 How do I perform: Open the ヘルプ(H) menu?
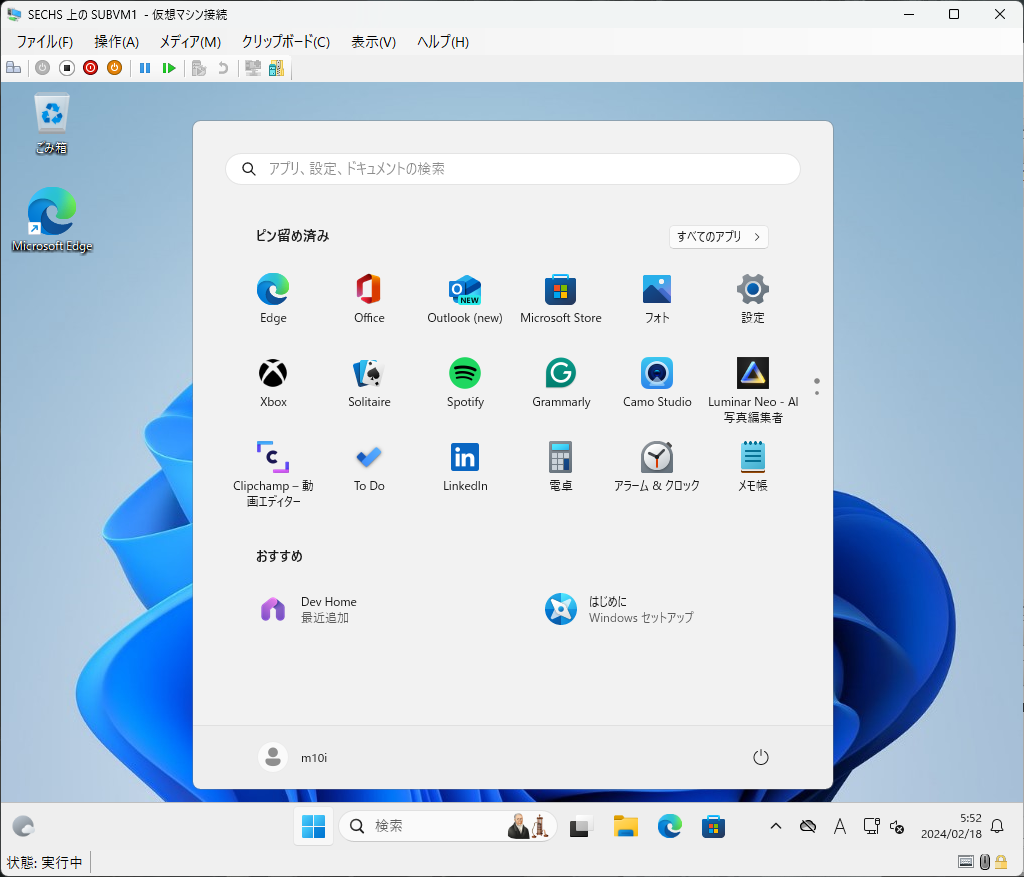tap(443, 42)
